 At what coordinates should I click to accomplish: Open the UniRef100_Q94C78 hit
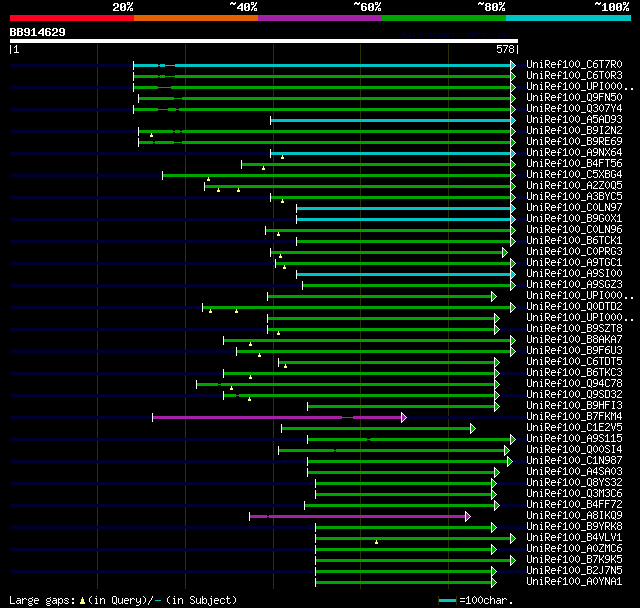coord(574,384)
